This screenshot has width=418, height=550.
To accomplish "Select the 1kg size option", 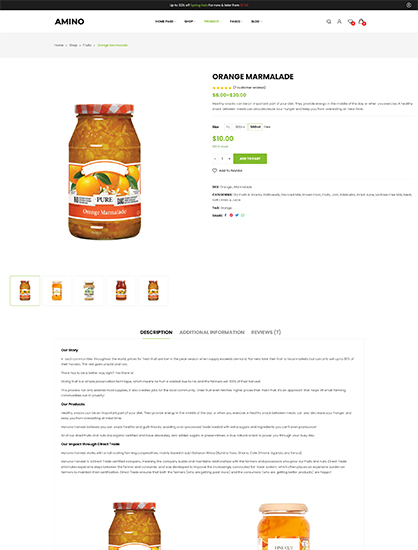I will point(228,127).
